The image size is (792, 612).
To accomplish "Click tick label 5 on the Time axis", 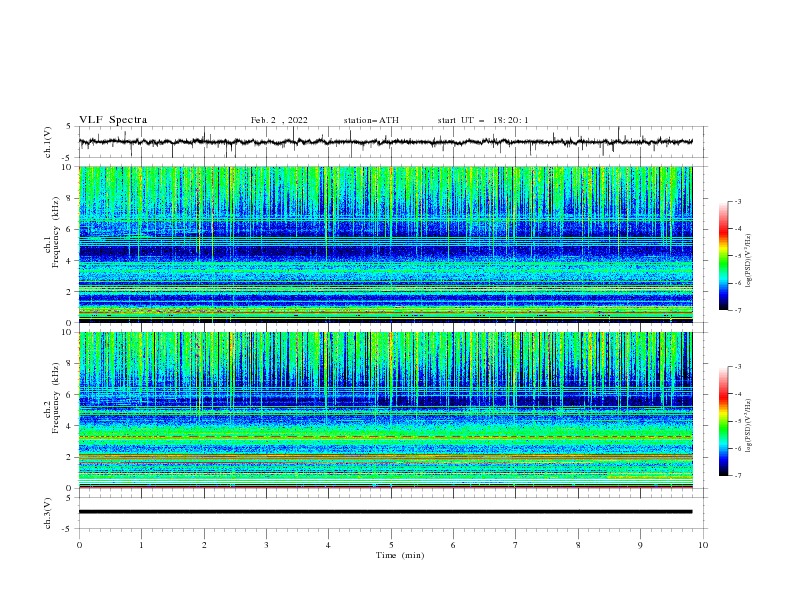I will click(x=391, y=545).
